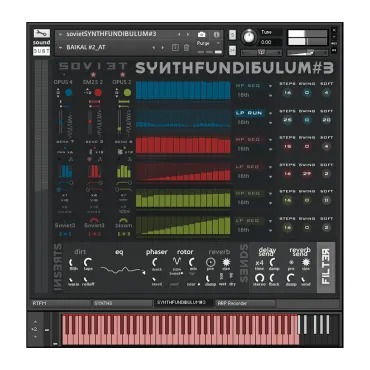370x370 pixels.
Task: Save snapshot with the save icon
Action: 175,48
